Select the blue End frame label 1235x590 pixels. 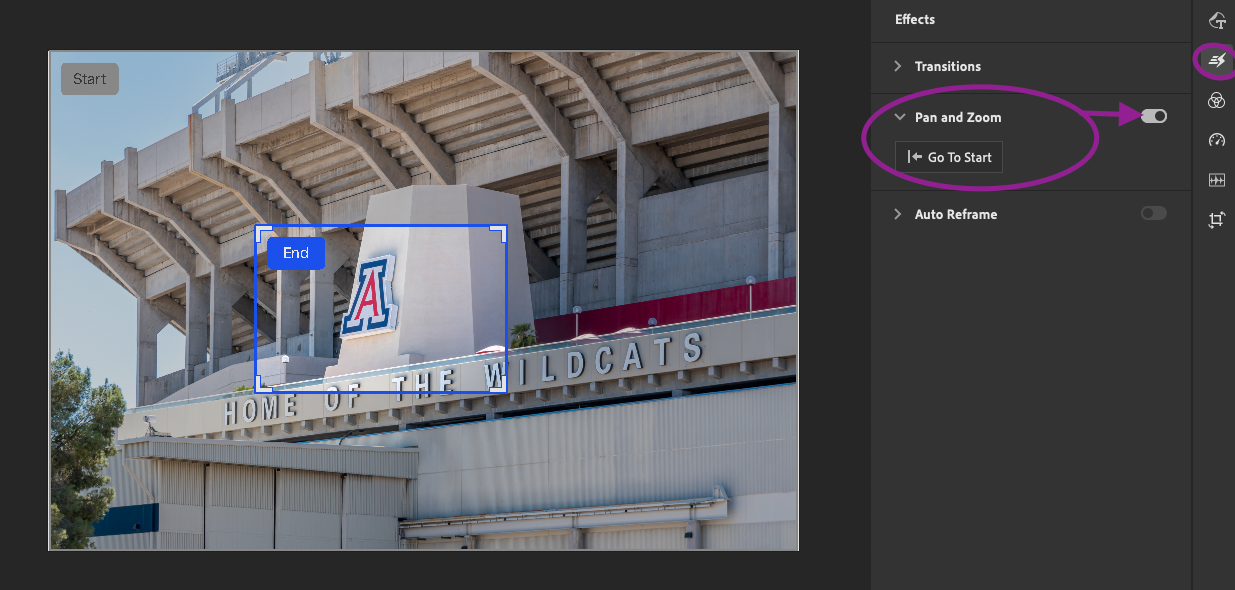[x=296, y=253]
